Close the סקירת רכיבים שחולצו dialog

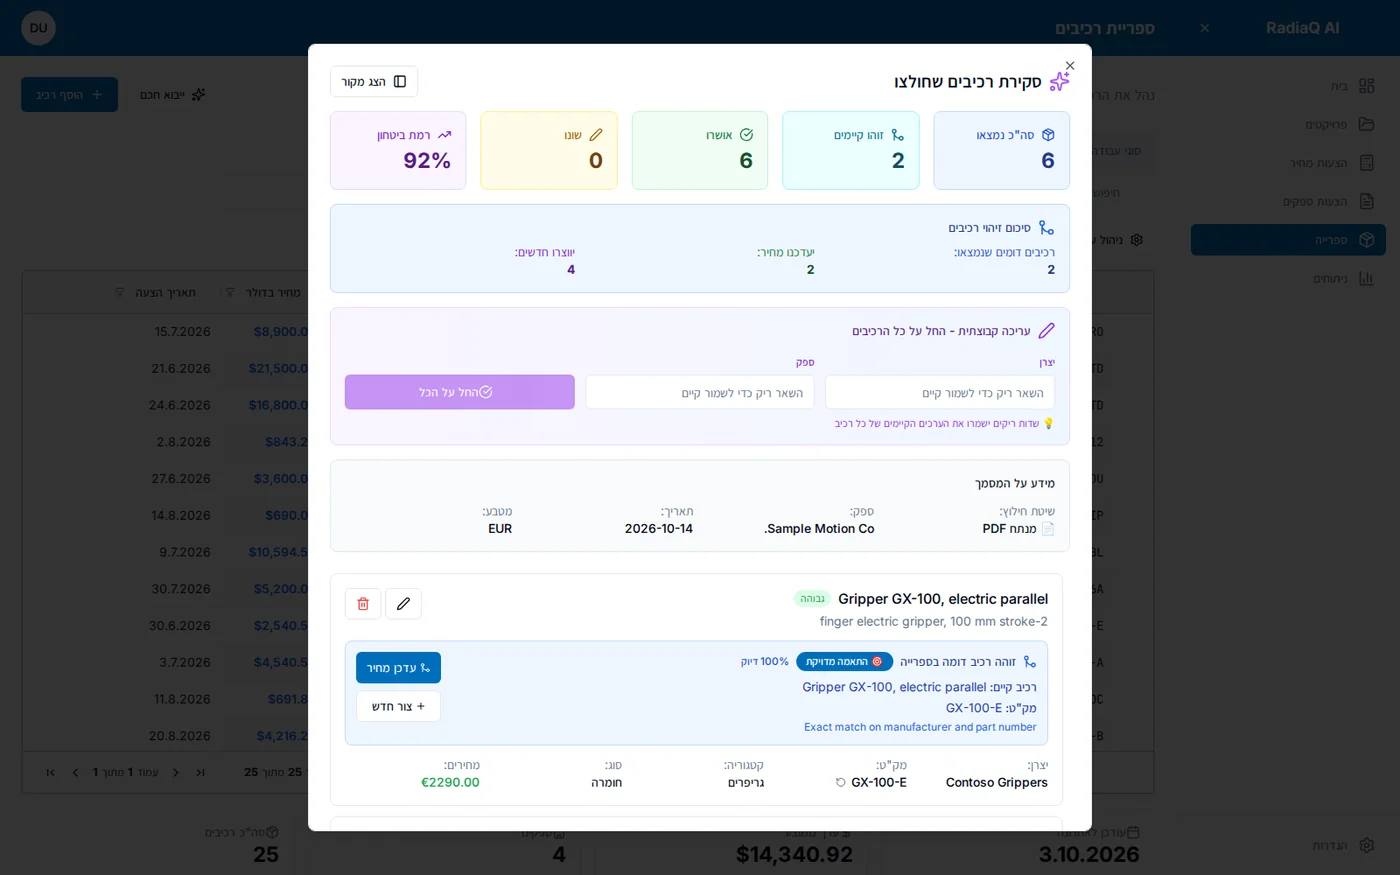1070,66
